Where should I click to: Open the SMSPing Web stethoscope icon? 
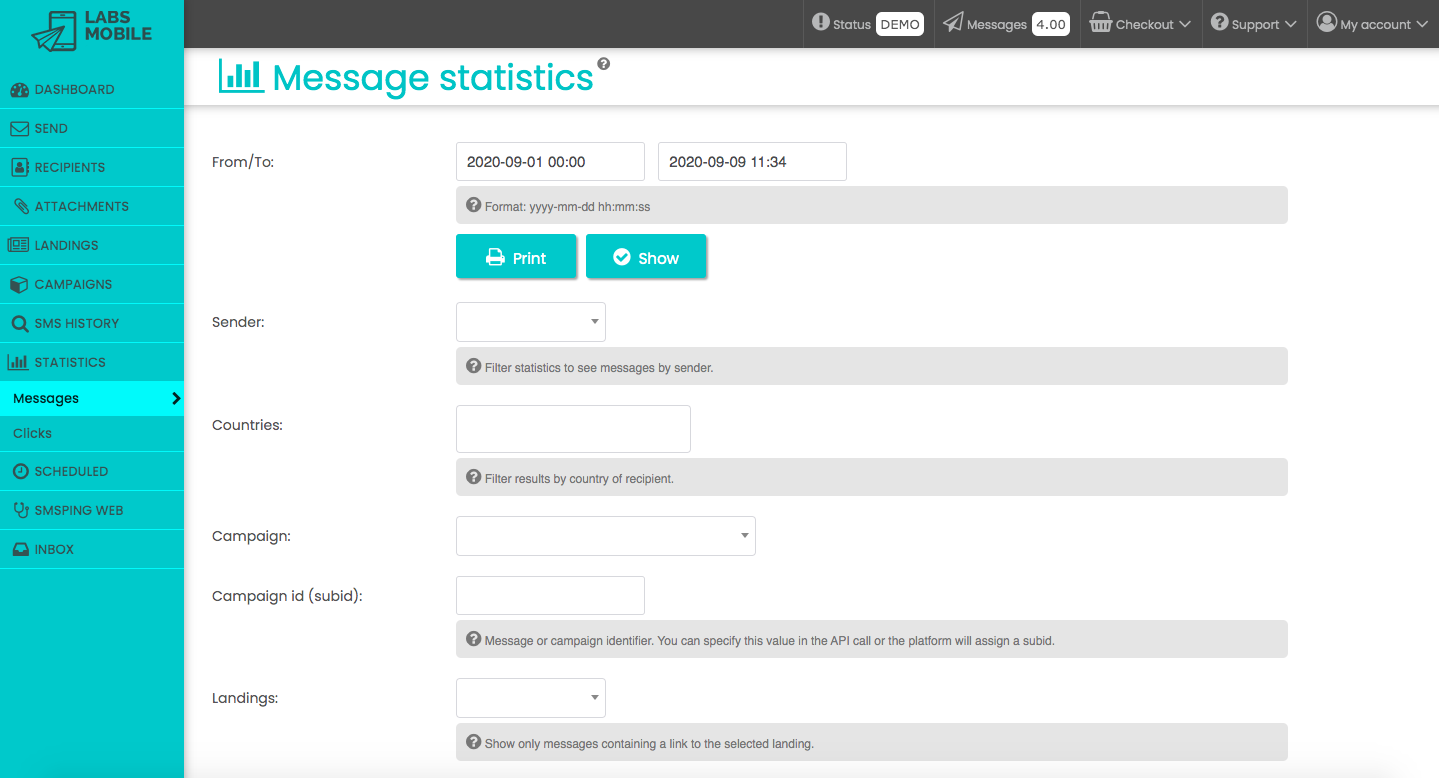pyautogui.click(x=20, y=511)
